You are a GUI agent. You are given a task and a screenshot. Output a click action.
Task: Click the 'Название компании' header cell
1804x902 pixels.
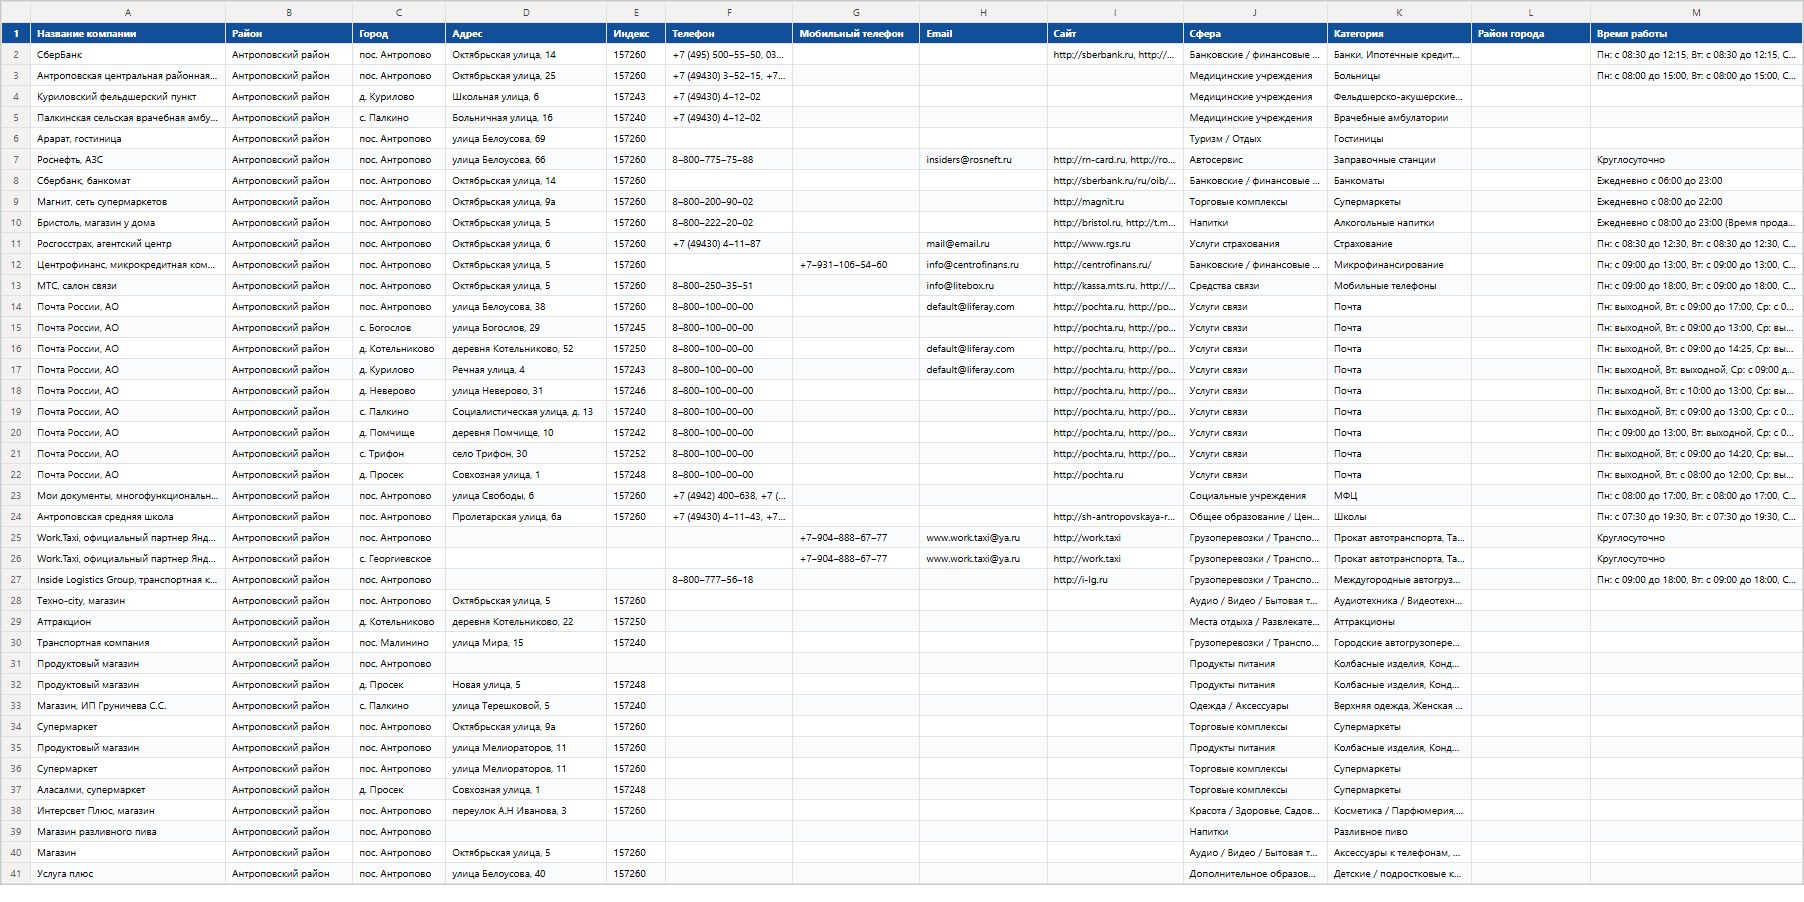coord(128,34)
